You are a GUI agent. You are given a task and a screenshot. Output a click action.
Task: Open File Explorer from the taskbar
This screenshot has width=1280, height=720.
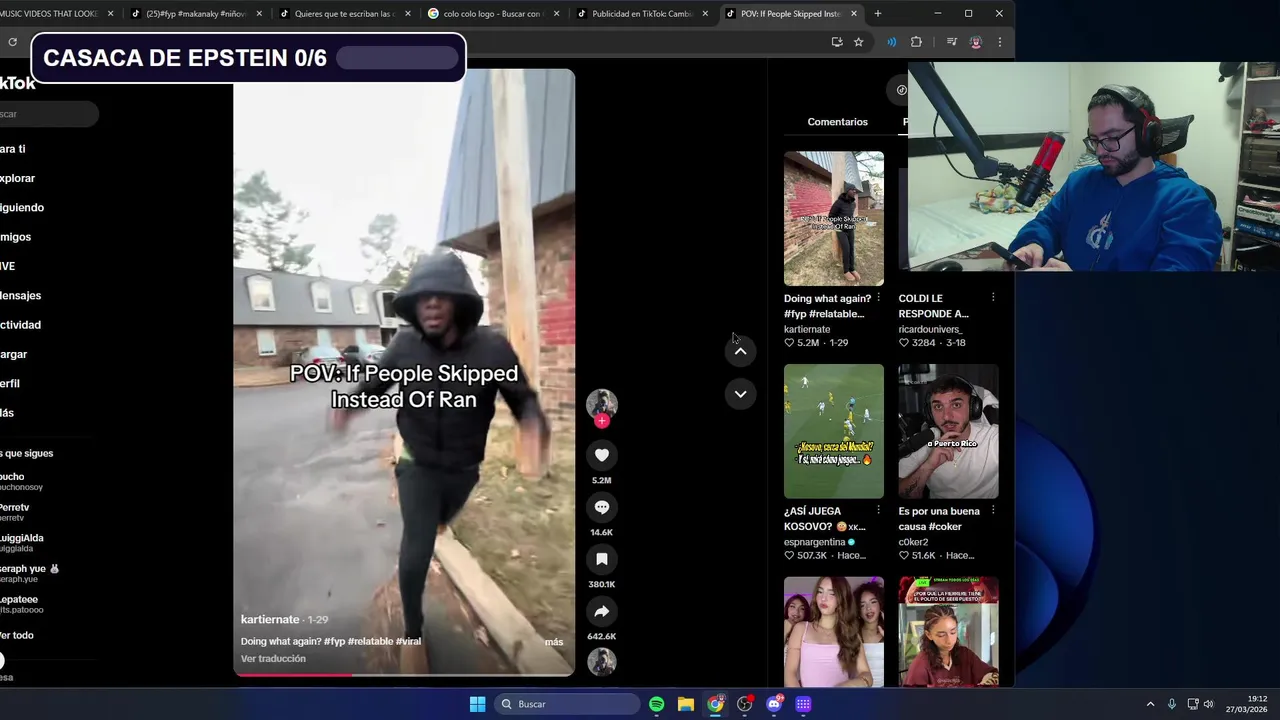(685, 704)
